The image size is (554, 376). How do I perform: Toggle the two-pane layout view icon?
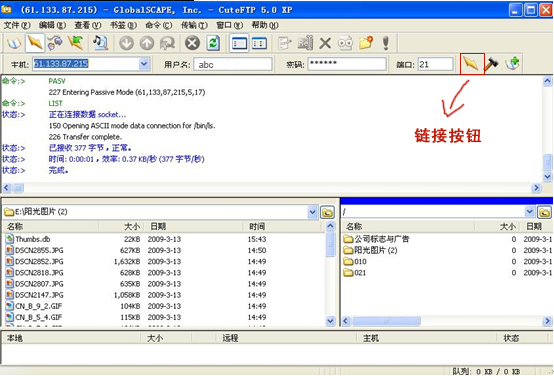point(259,43)
